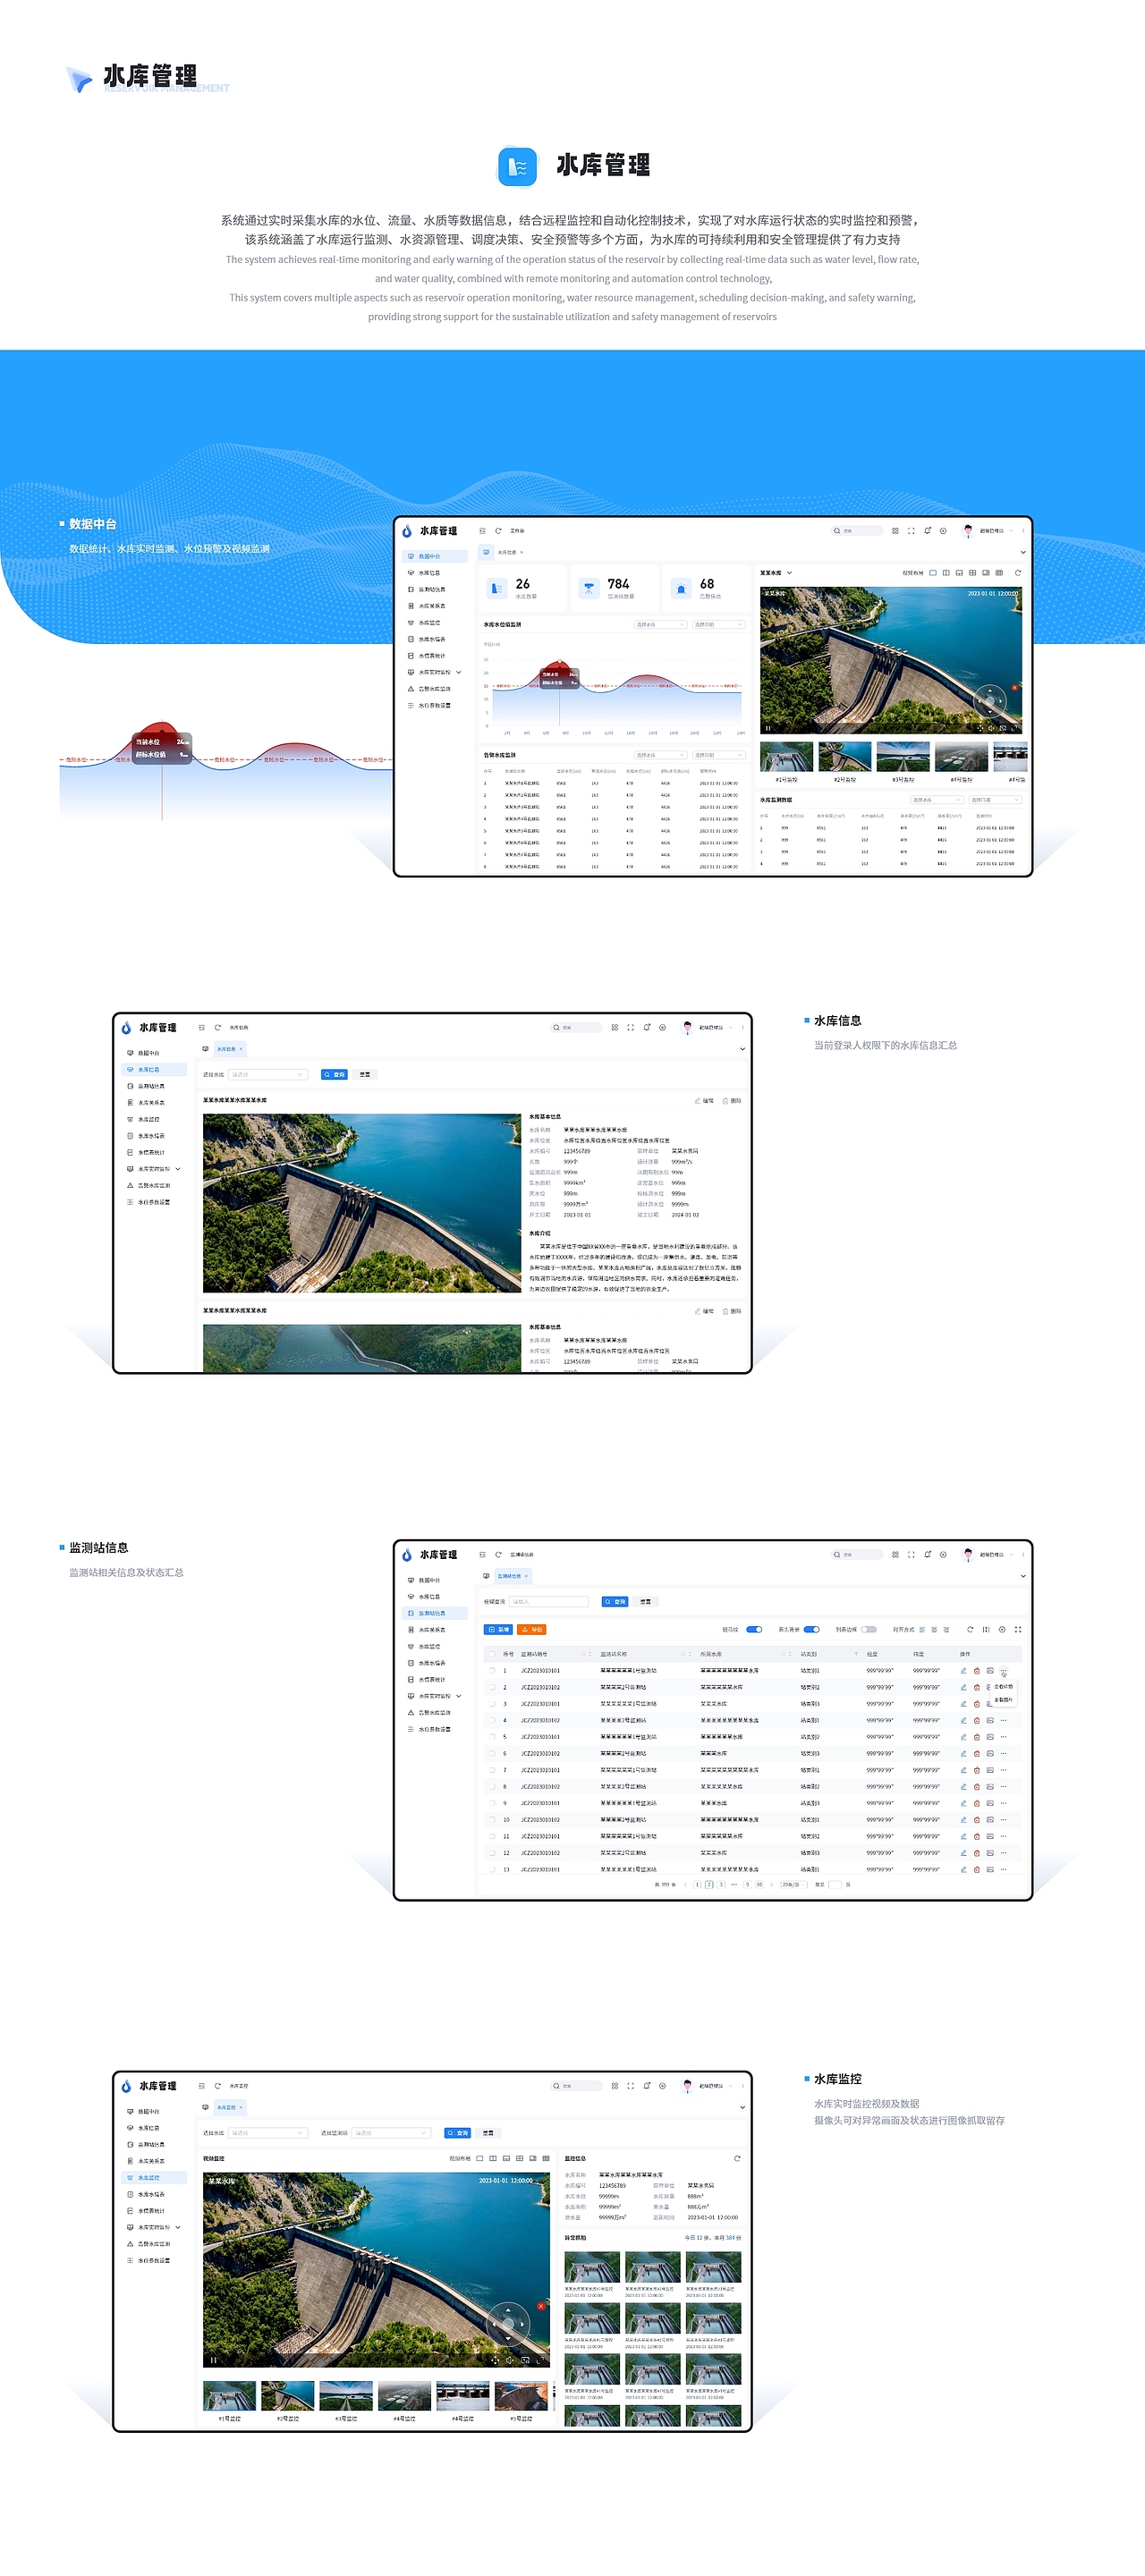The width and height of the screenshot is (1145, 2576).
Task: Open 水库信息 menu item in the 数据中台 window sidebar
Action: click(434, 573)
